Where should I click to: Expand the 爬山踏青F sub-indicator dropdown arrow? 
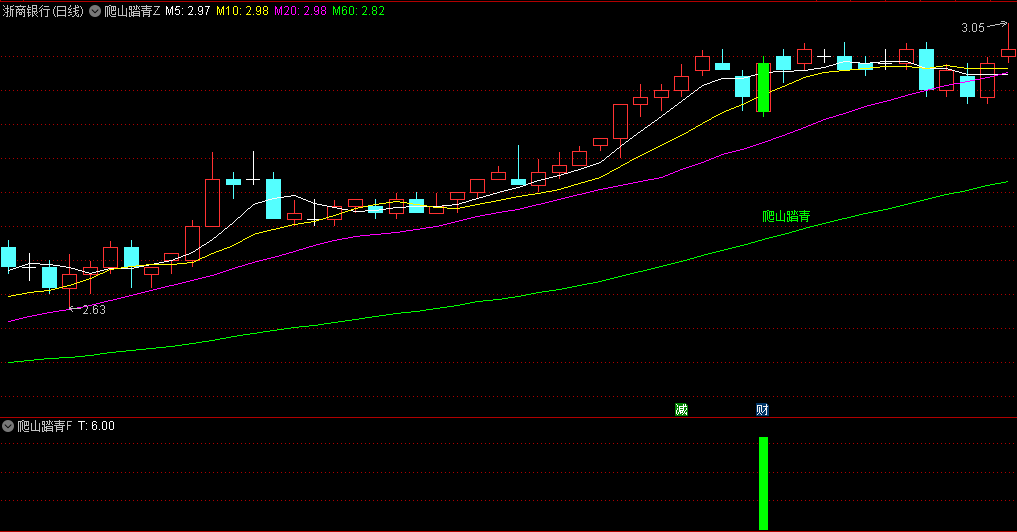click(8, 426)
